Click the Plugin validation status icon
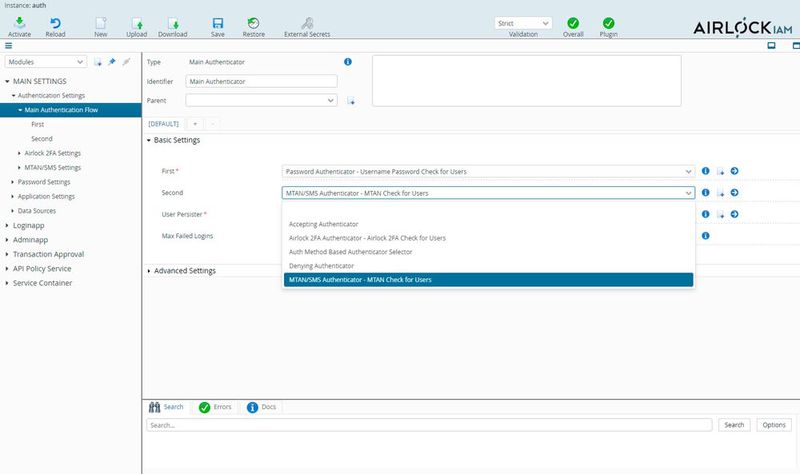This screenshot has height=474, width=800. click(608, 23)
